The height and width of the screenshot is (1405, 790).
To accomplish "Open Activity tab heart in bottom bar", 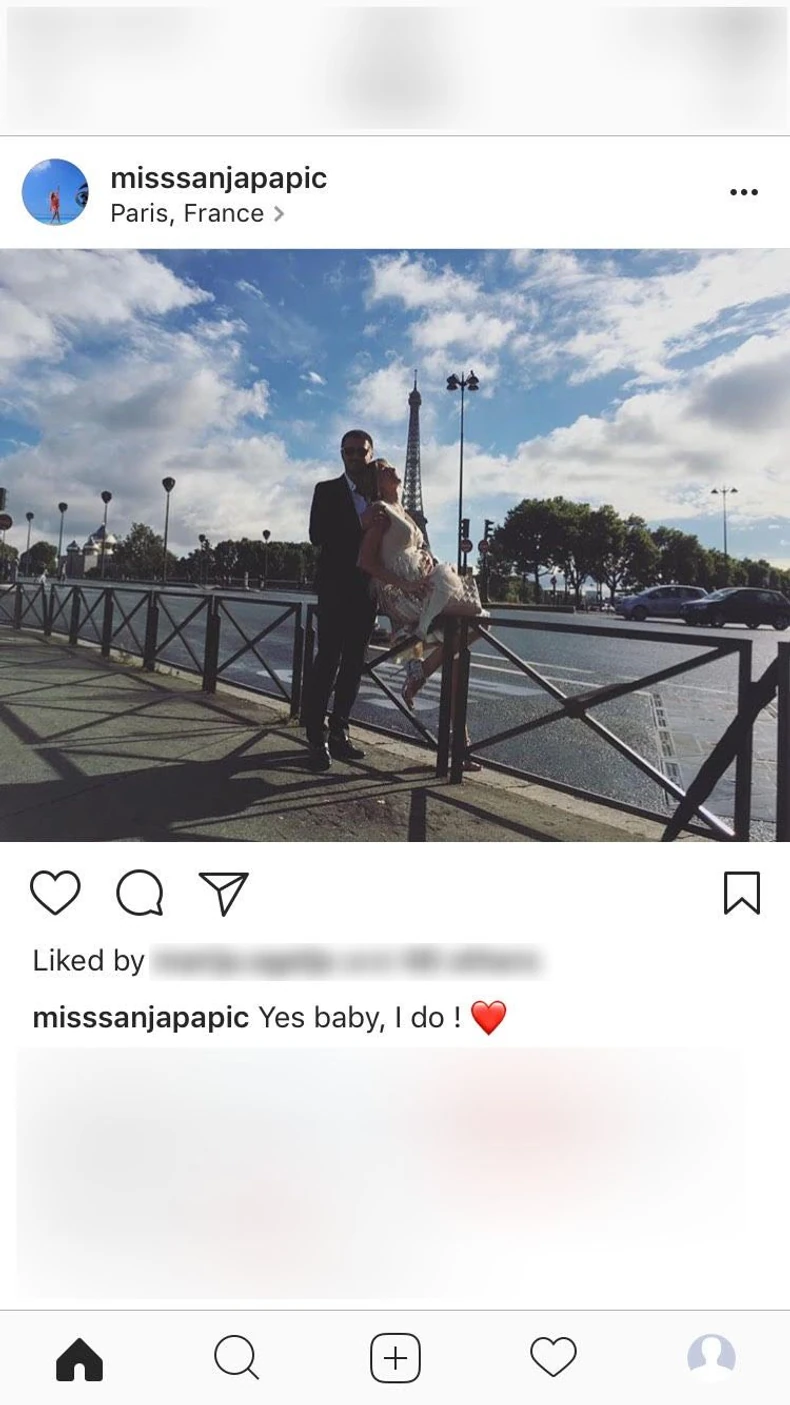I will tap(553, 1358).
